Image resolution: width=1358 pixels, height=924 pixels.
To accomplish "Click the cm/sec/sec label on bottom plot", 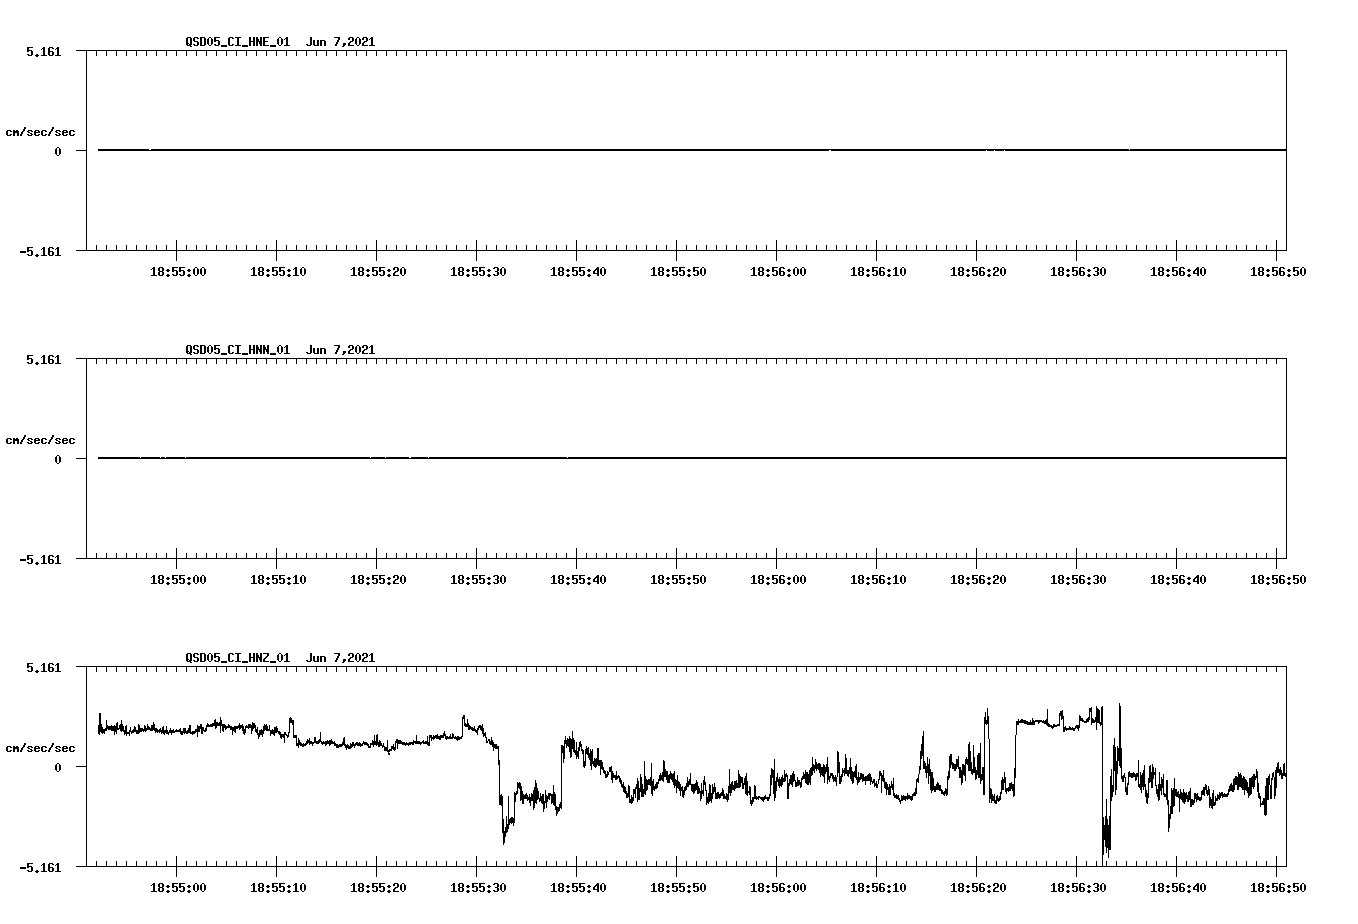I will click(x=41, y=746).
